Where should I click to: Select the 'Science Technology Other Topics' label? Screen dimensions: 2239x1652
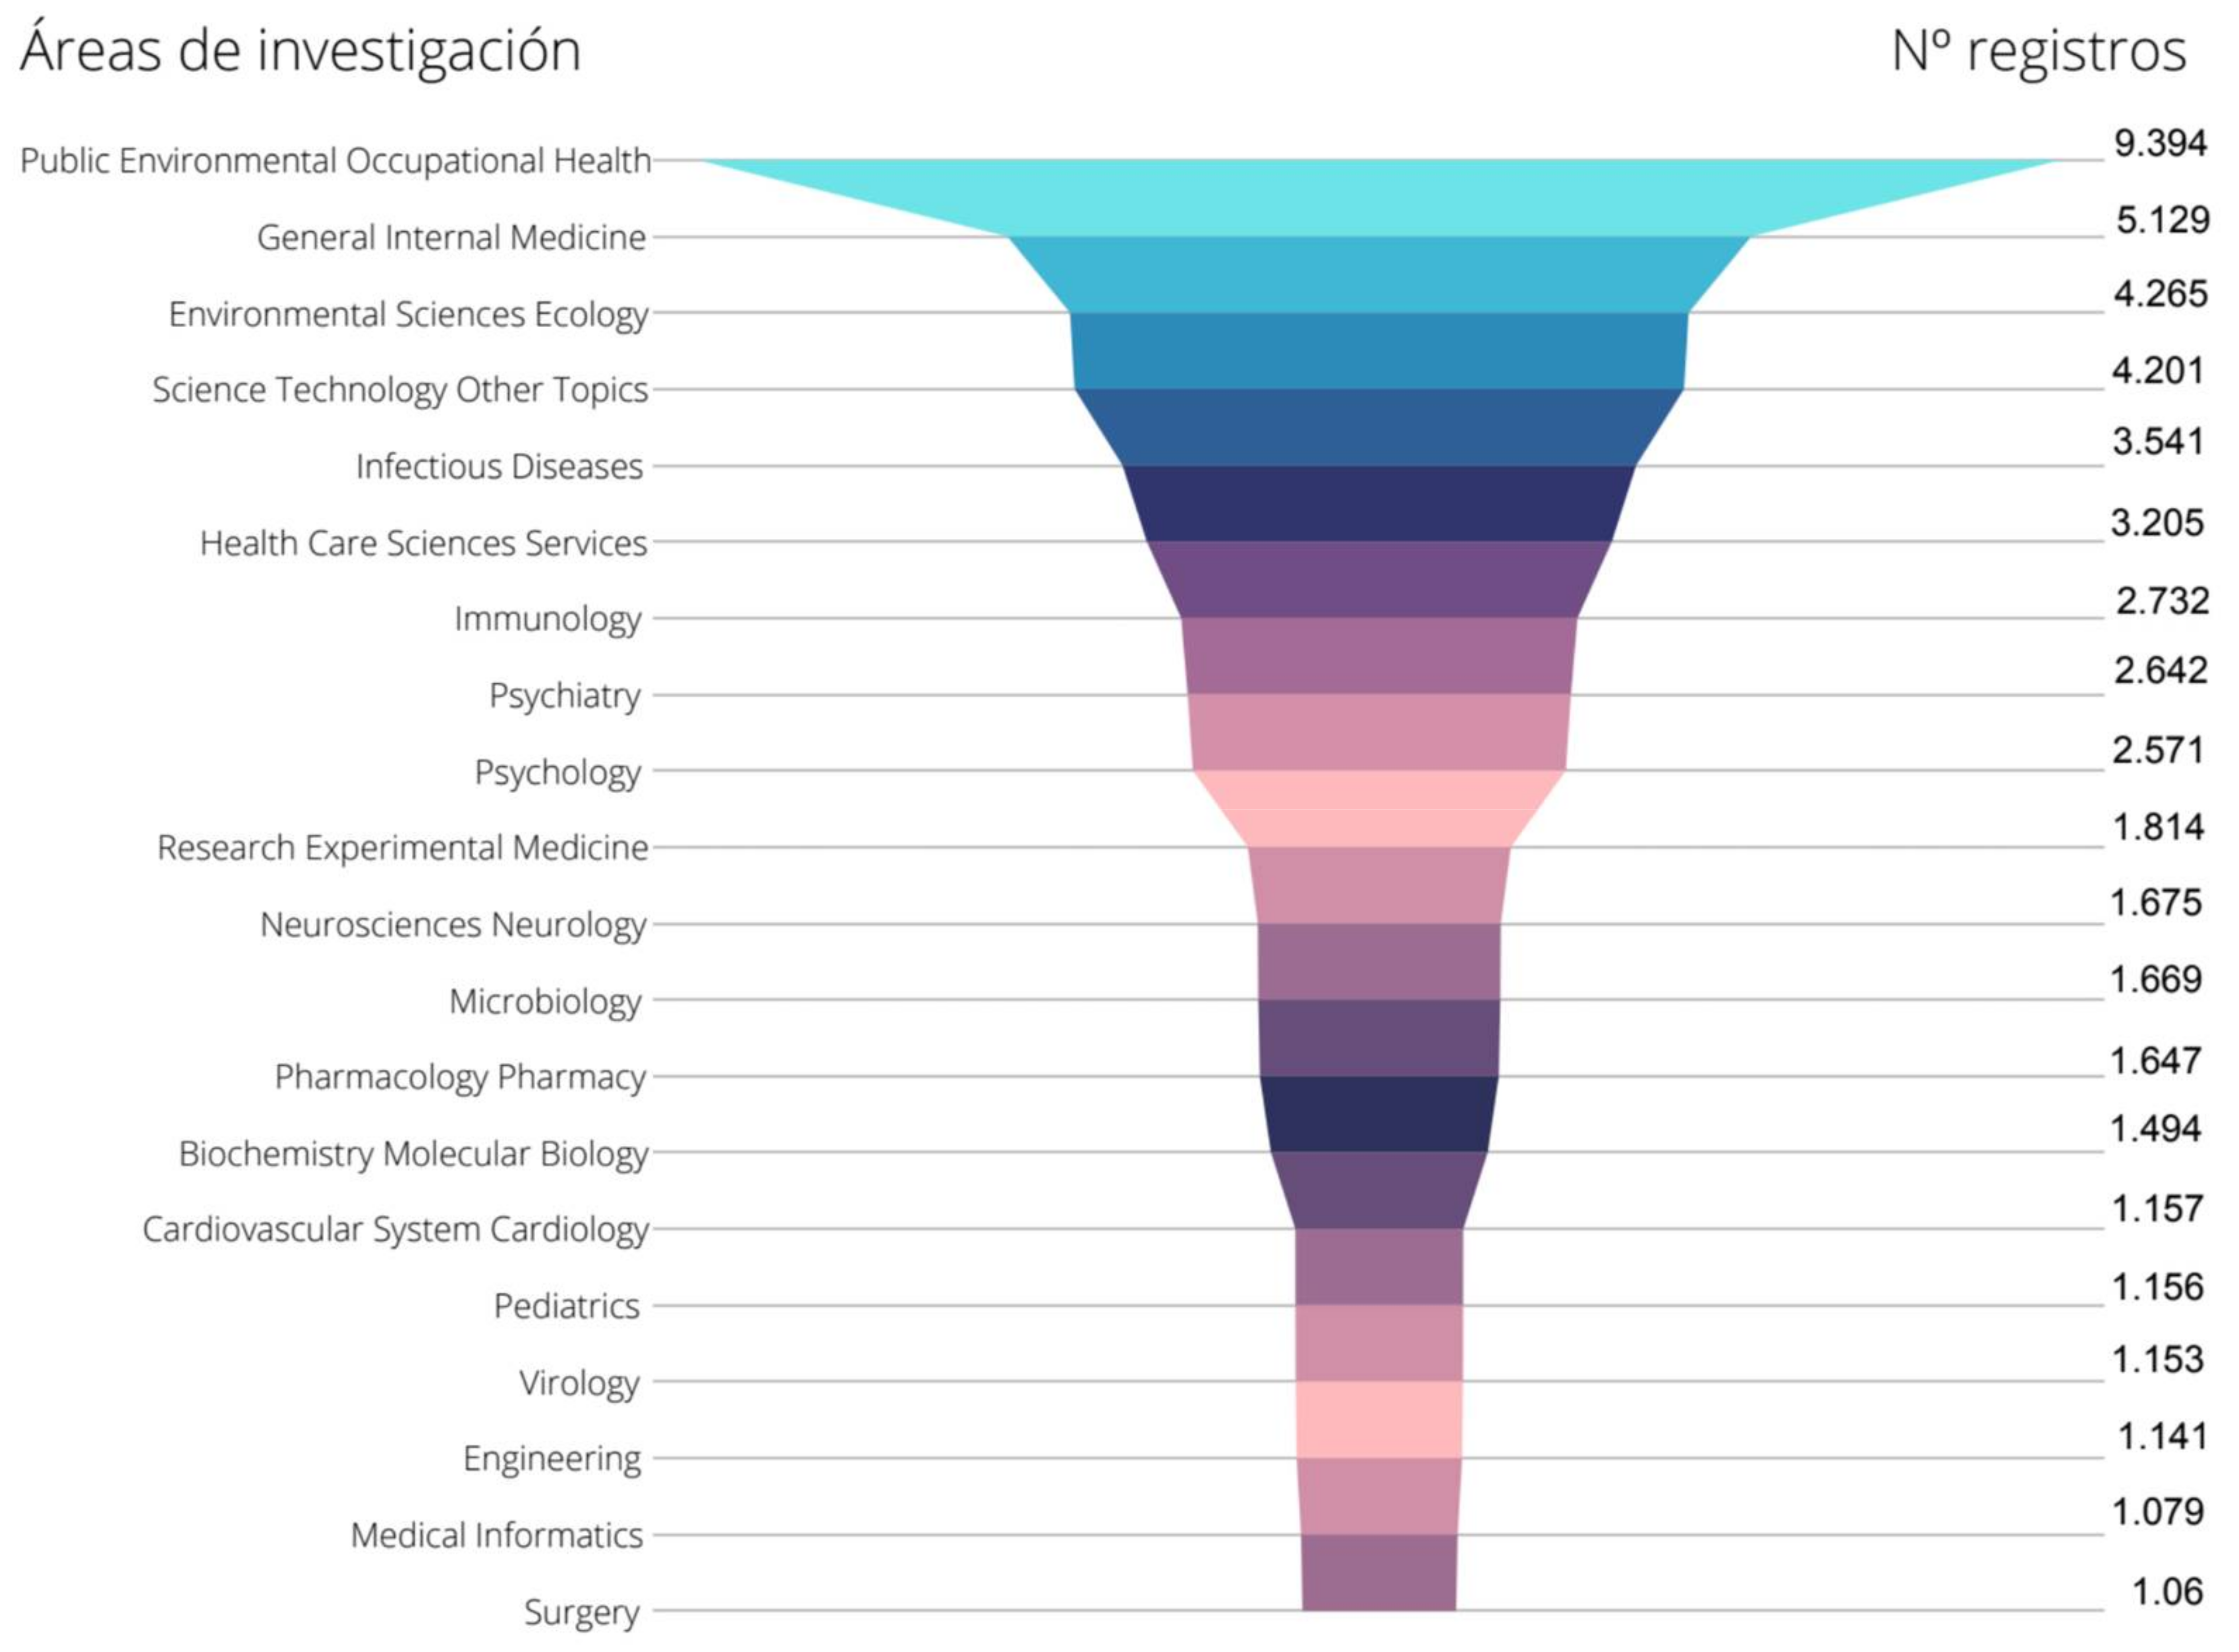click(x=400, y=389)
